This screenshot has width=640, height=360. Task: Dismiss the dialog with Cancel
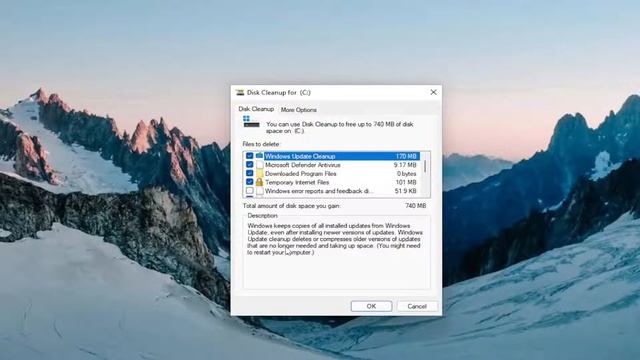[417, 306]
